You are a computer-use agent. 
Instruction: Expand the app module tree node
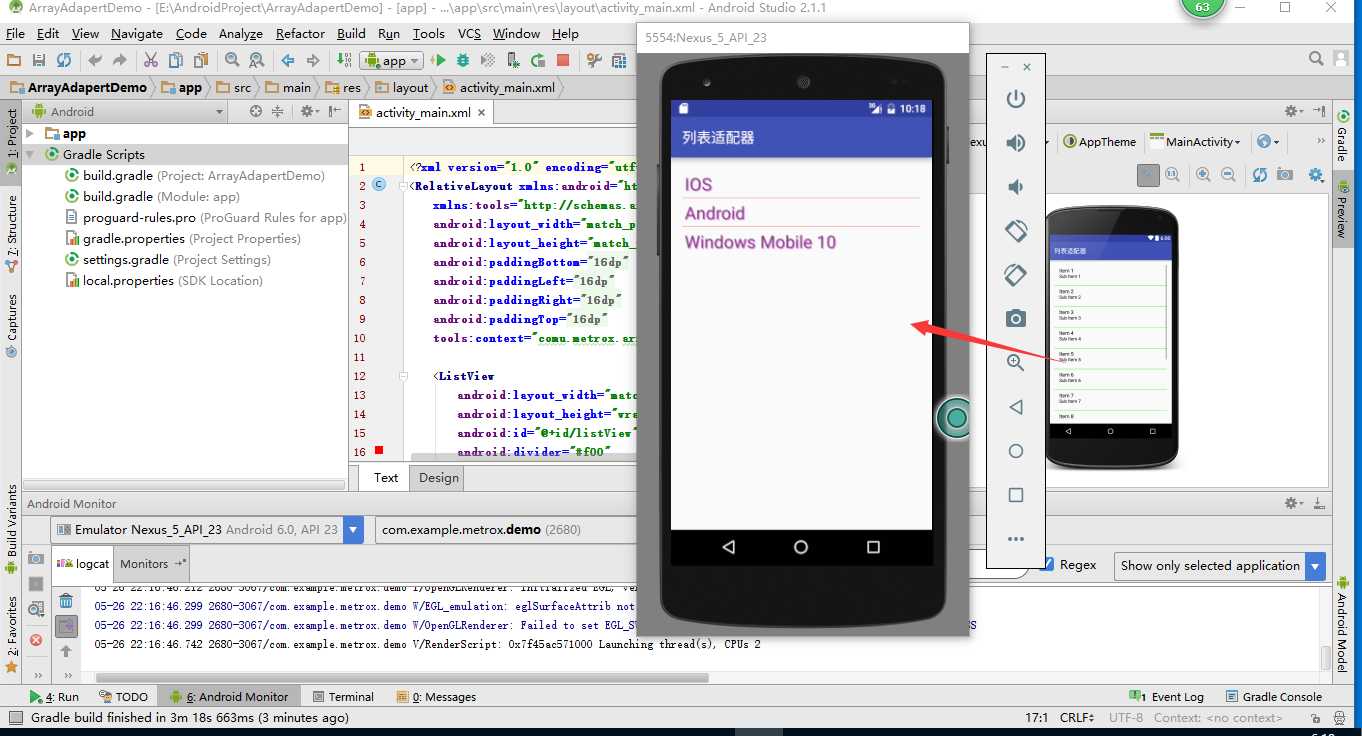coord(31,133)
